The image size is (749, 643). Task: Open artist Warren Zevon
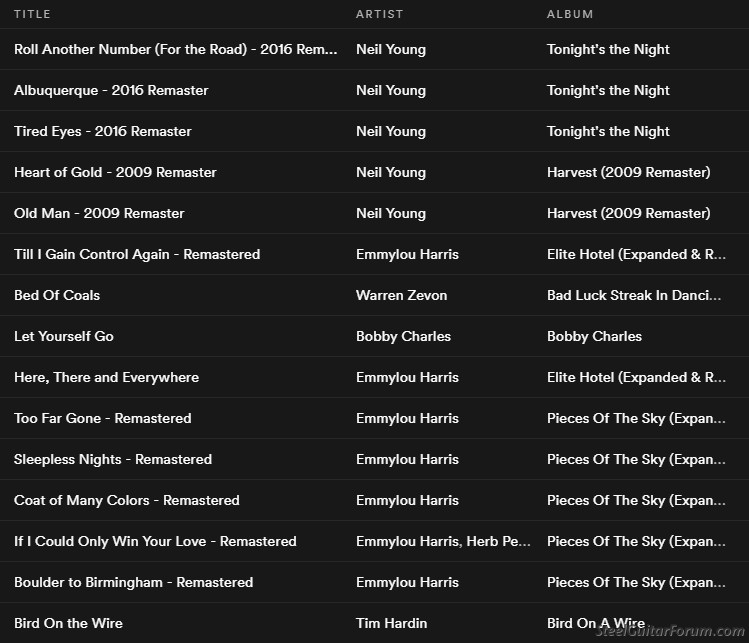click(x=401, y=295)
